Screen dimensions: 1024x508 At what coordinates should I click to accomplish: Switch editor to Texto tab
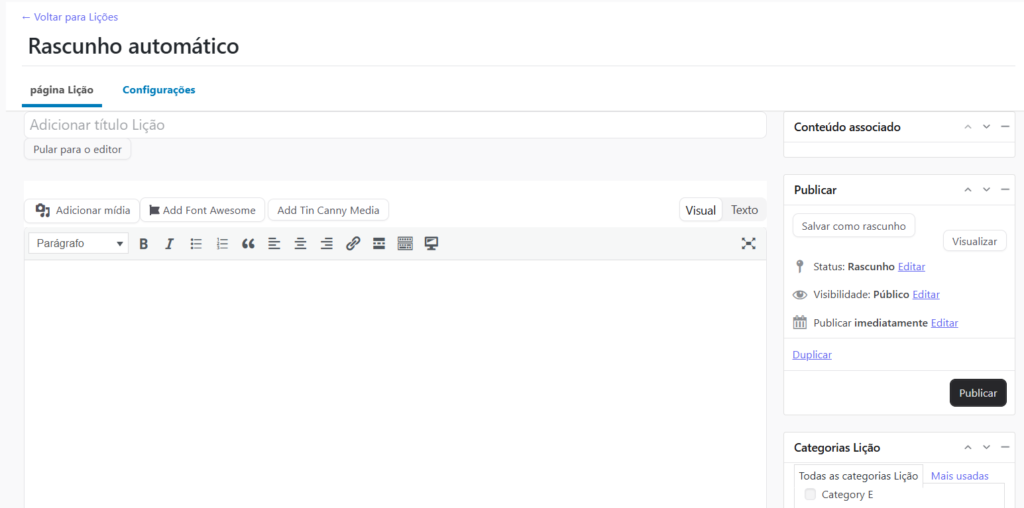click(744, 210)
